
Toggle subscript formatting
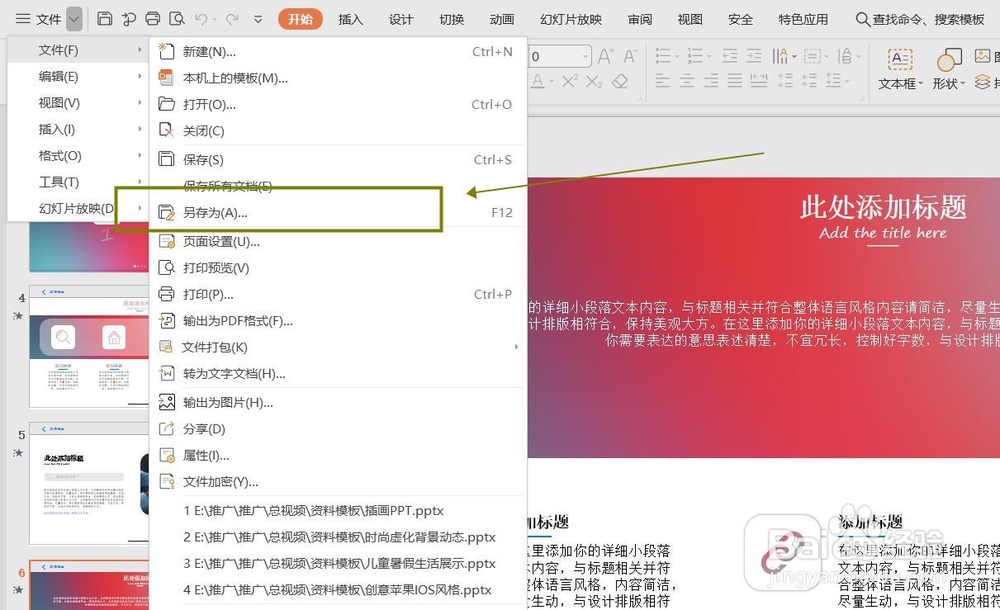(x=594, y=81)
